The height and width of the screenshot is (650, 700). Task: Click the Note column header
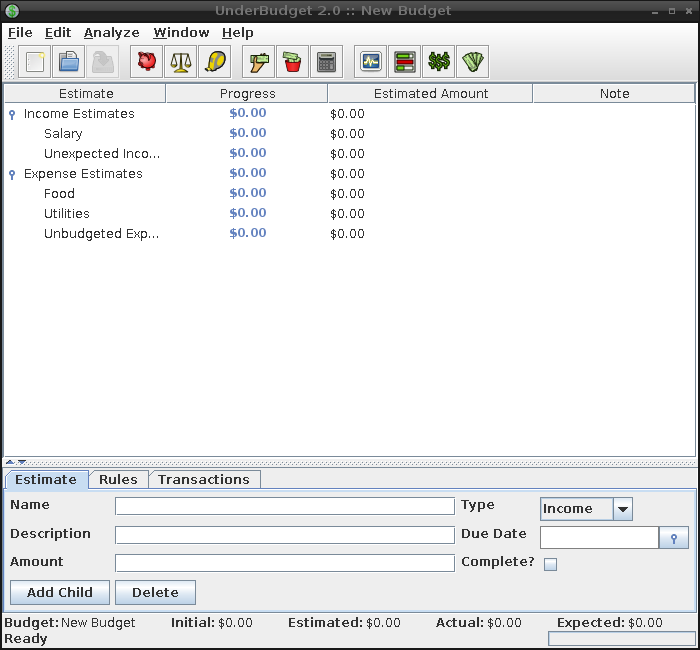[614, 93]
